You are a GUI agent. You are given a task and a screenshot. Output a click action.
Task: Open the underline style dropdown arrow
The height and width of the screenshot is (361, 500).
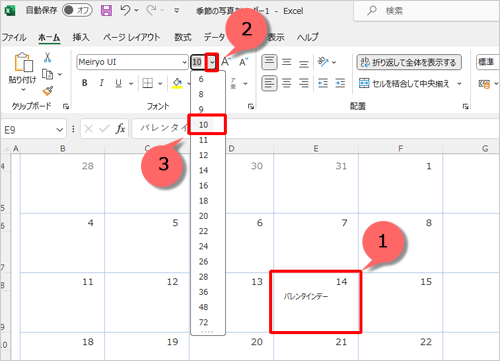[131, 83]
